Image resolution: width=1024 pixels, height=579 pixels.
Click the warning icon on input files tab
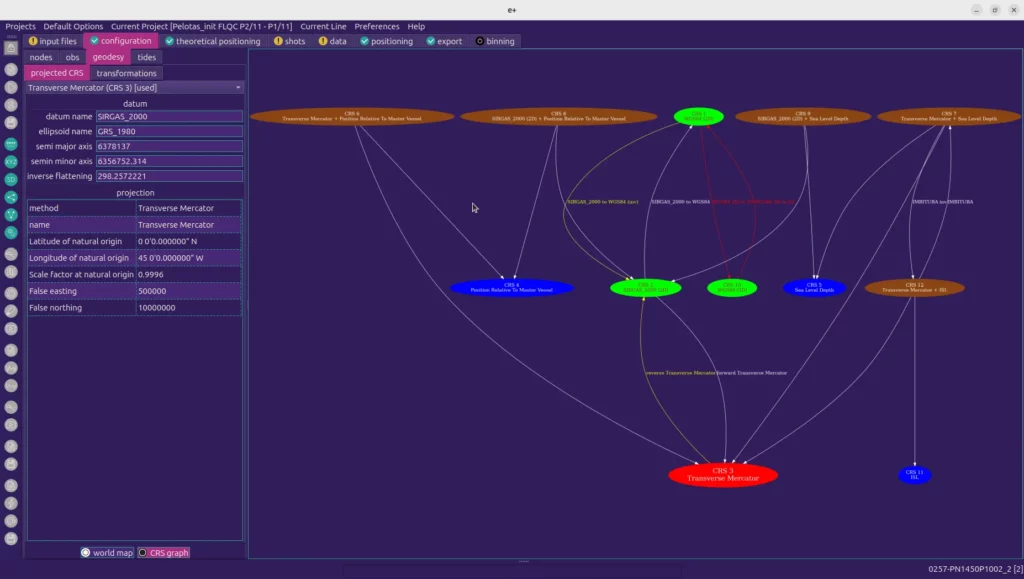(x=33, y=41)
